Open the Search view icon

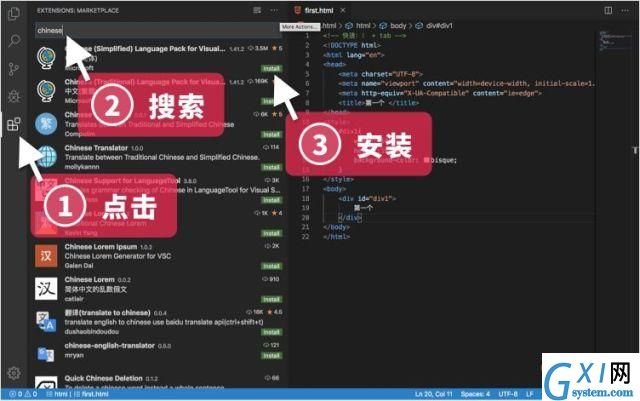pyautogui.click(x=14, y=41)
